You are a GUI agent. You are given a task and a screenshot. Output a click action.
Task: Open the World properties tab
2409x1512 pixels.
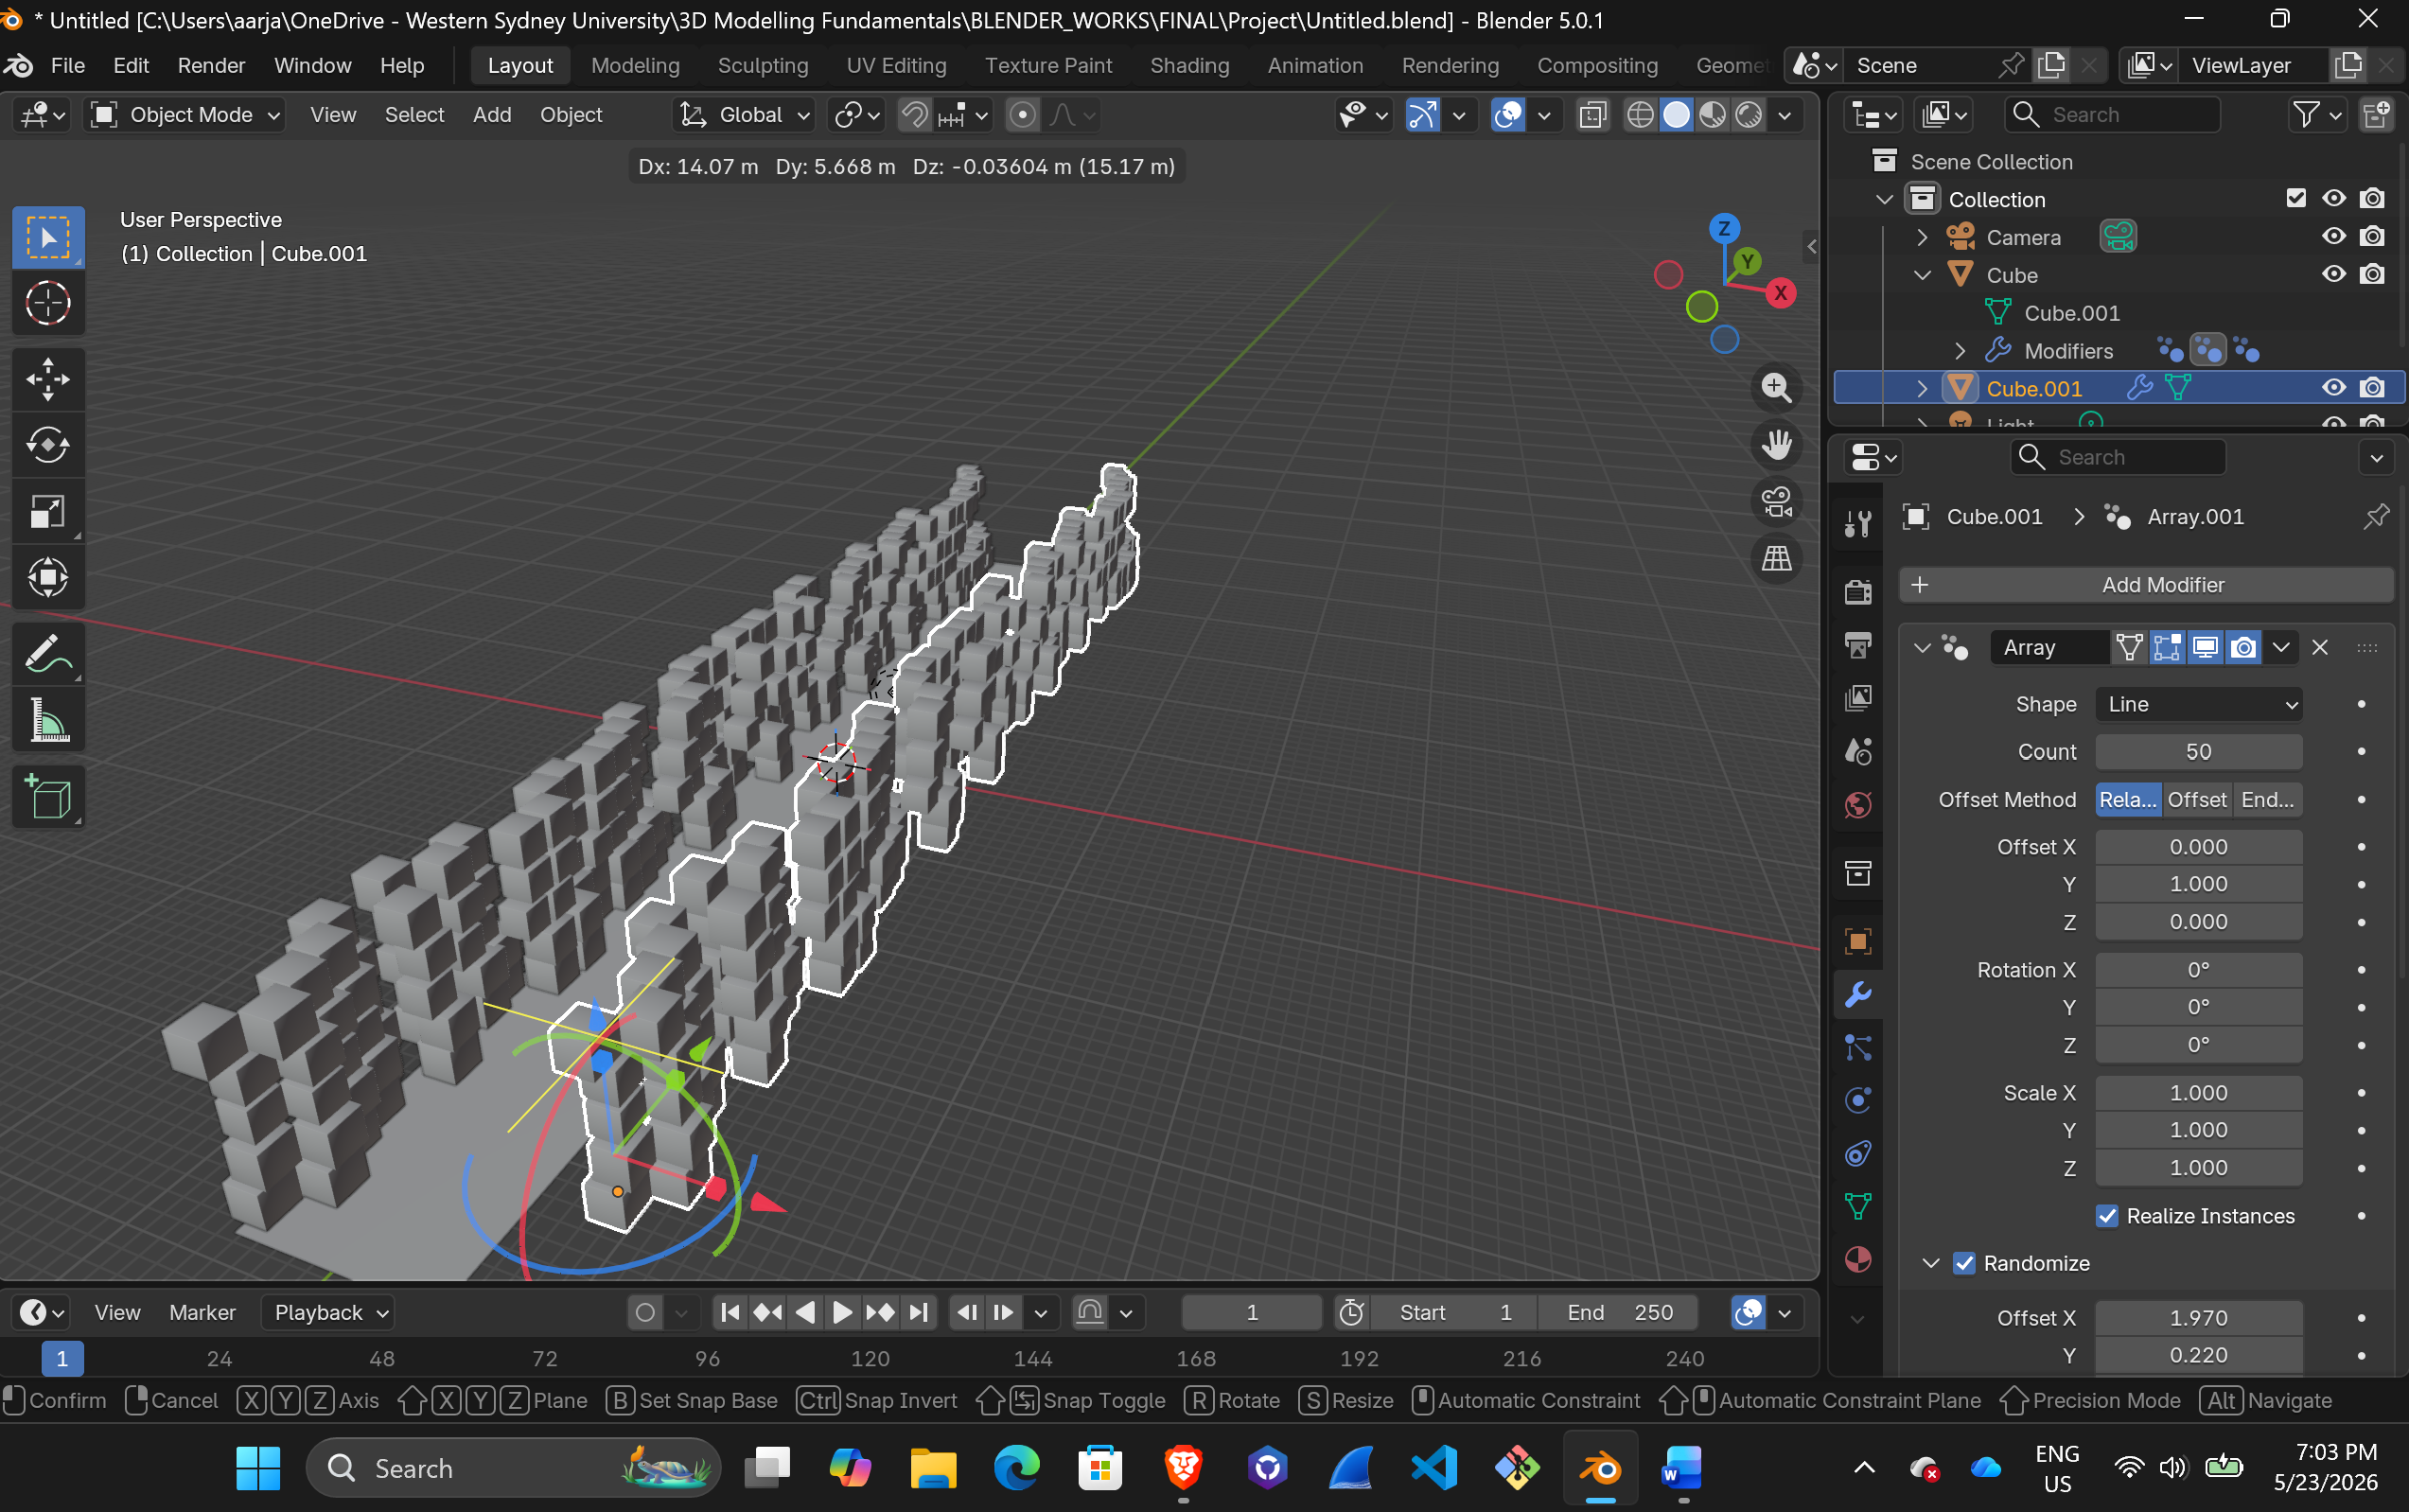click(1858, 805)
